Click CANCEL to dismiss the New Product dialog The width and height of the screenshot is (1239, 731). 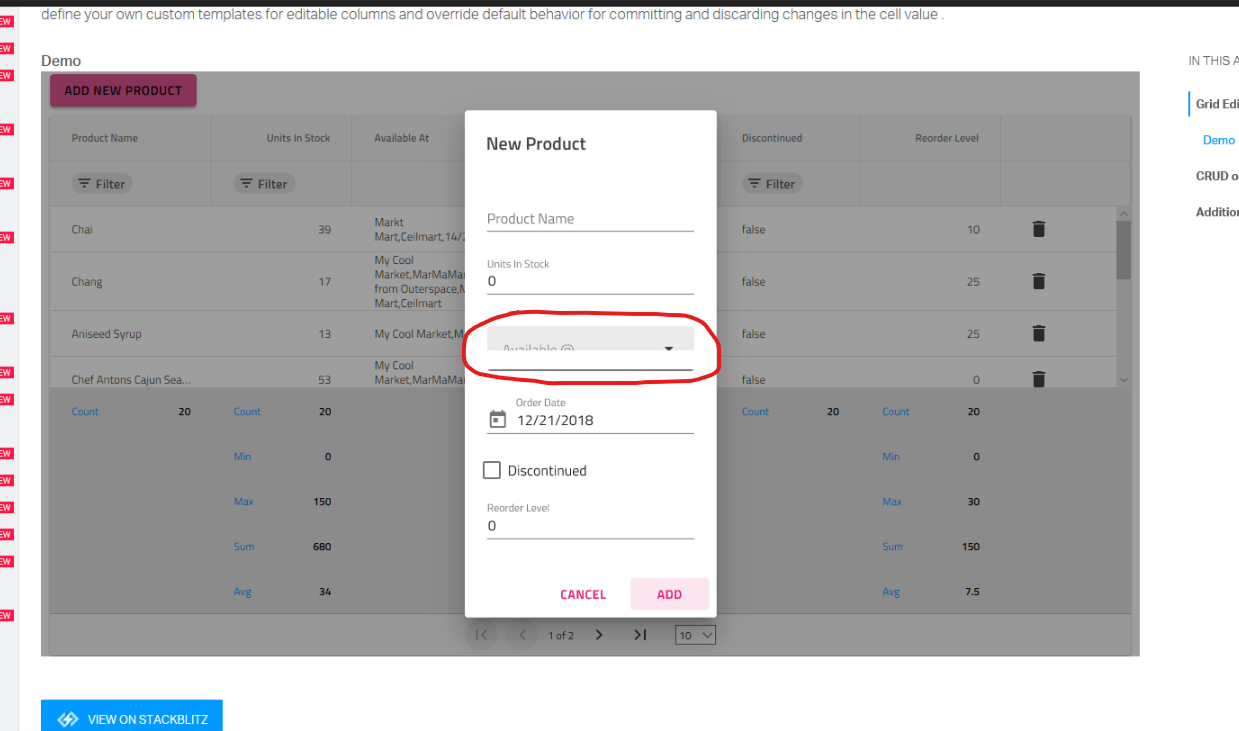pos(583,593)
